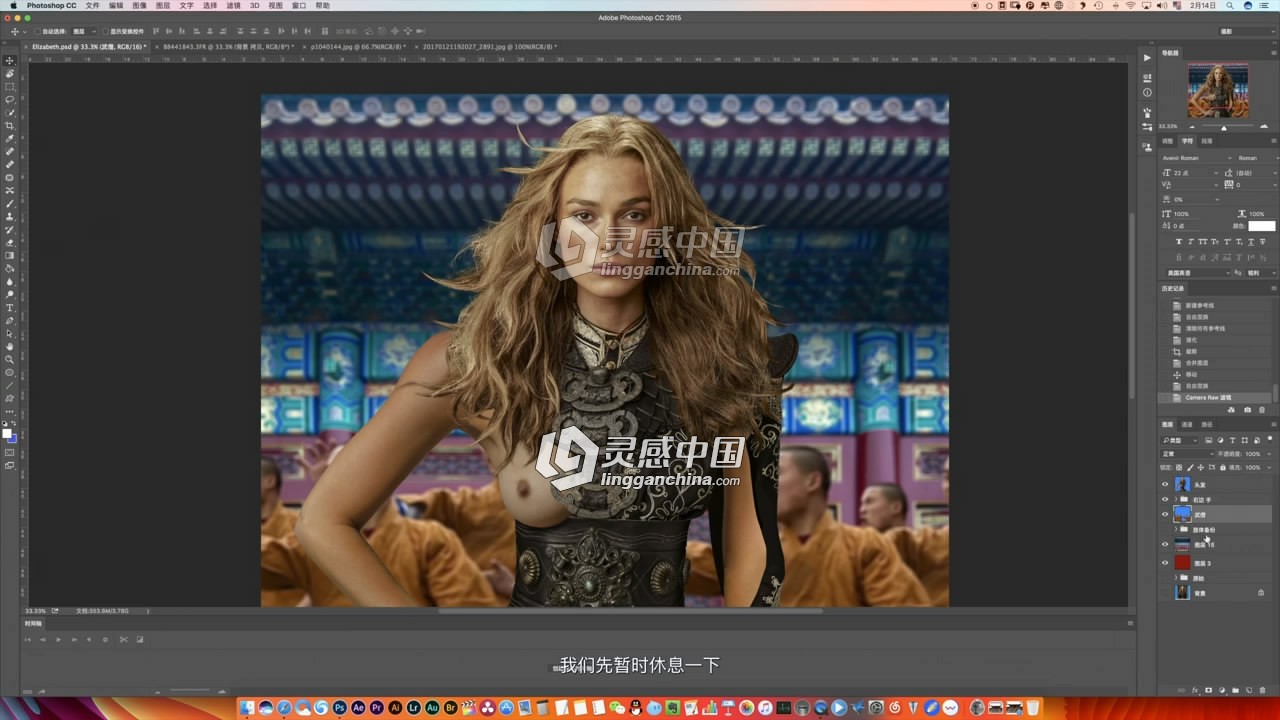
Task: Open After Effects from the Dock
Action: [x=359, y=708]
